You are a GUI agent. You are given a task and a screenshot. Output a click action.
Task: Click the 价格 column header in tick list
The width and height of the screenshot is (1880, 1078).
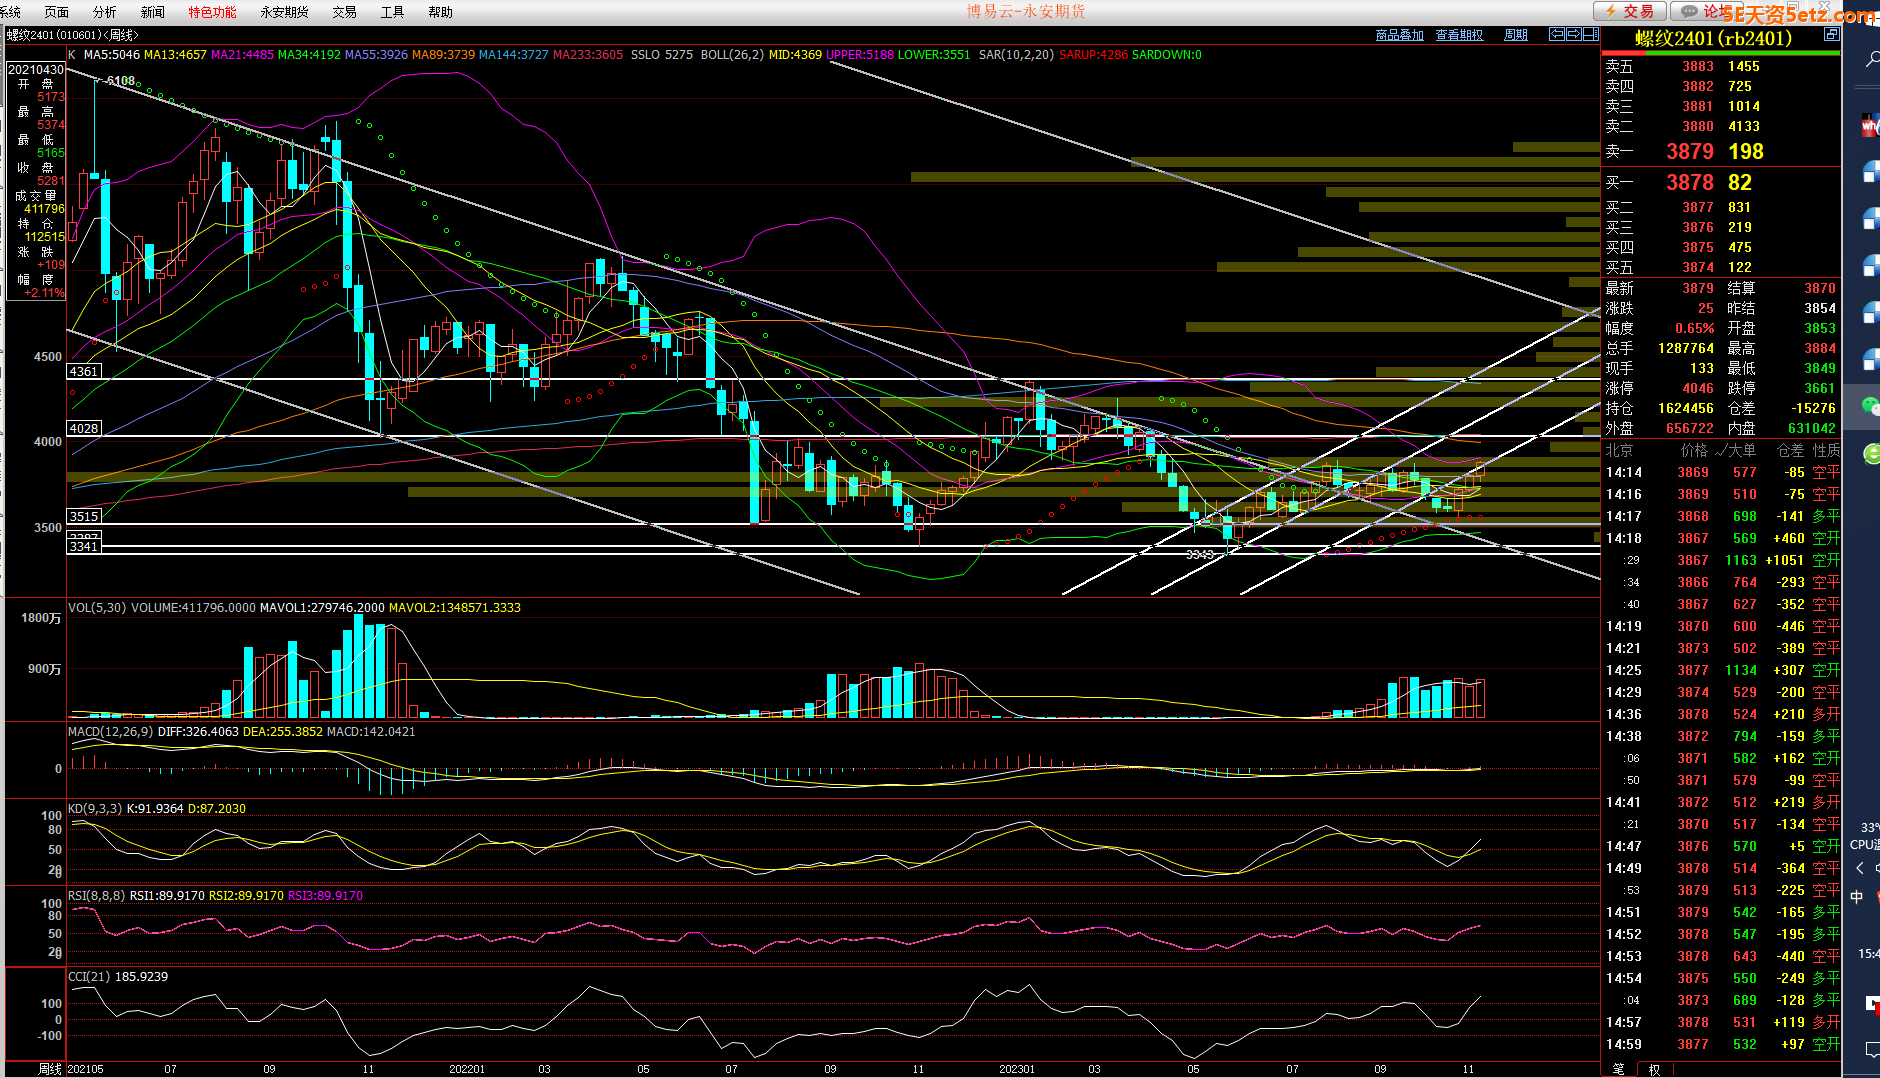[1694, 450]
